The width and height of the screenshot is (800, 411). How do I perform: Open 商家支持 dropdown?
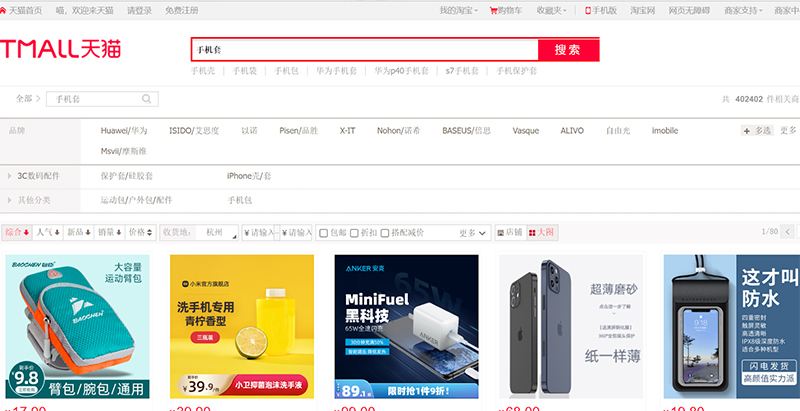[x=743, y=10]
